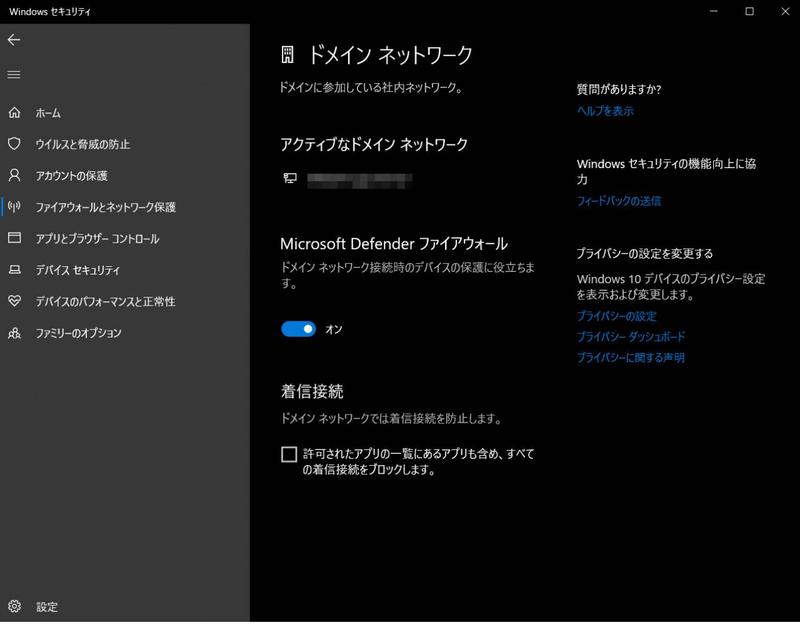Click 着信接続 heading text
The height and width of the screenshot is (625, 800).
pos(312,391)
